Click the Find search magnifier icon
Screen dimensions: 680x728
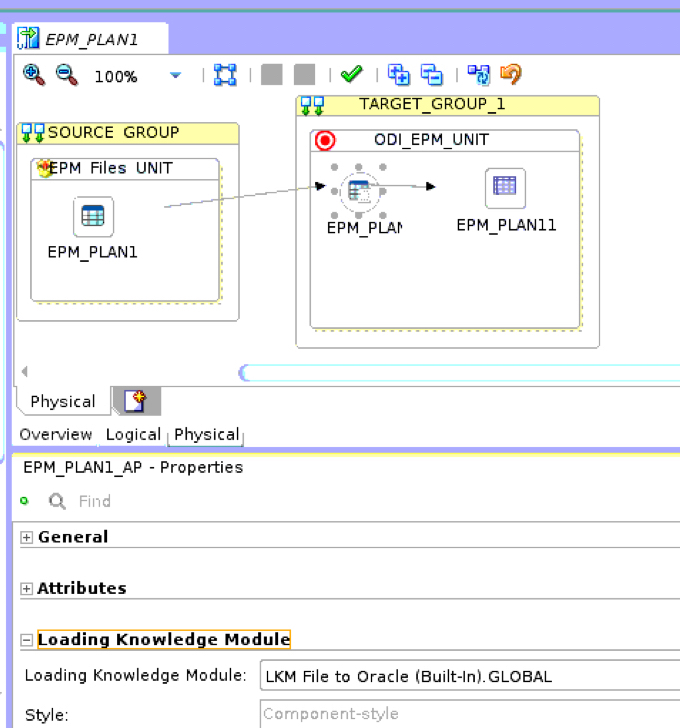click(57, 501)
